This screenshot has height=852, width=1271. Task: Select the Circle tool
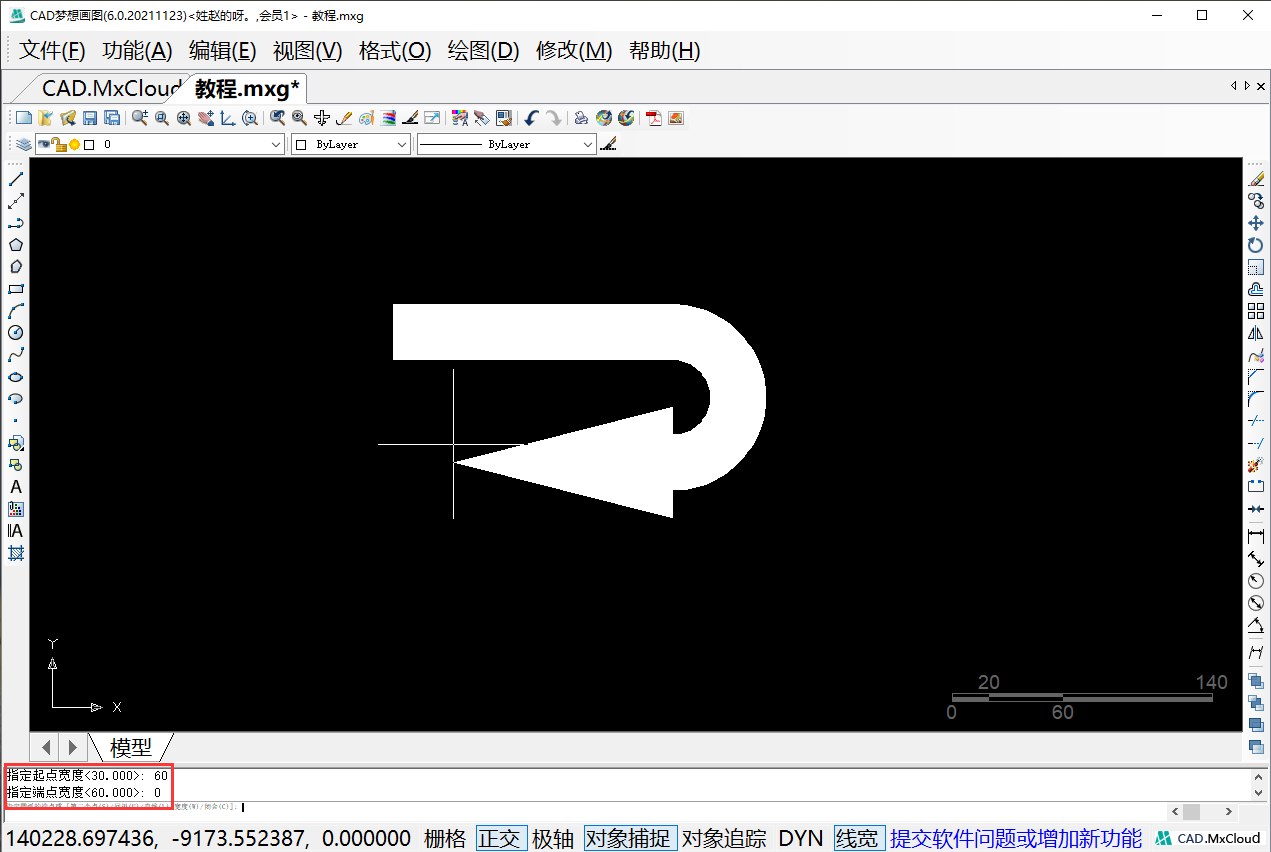tap(16, 333)
